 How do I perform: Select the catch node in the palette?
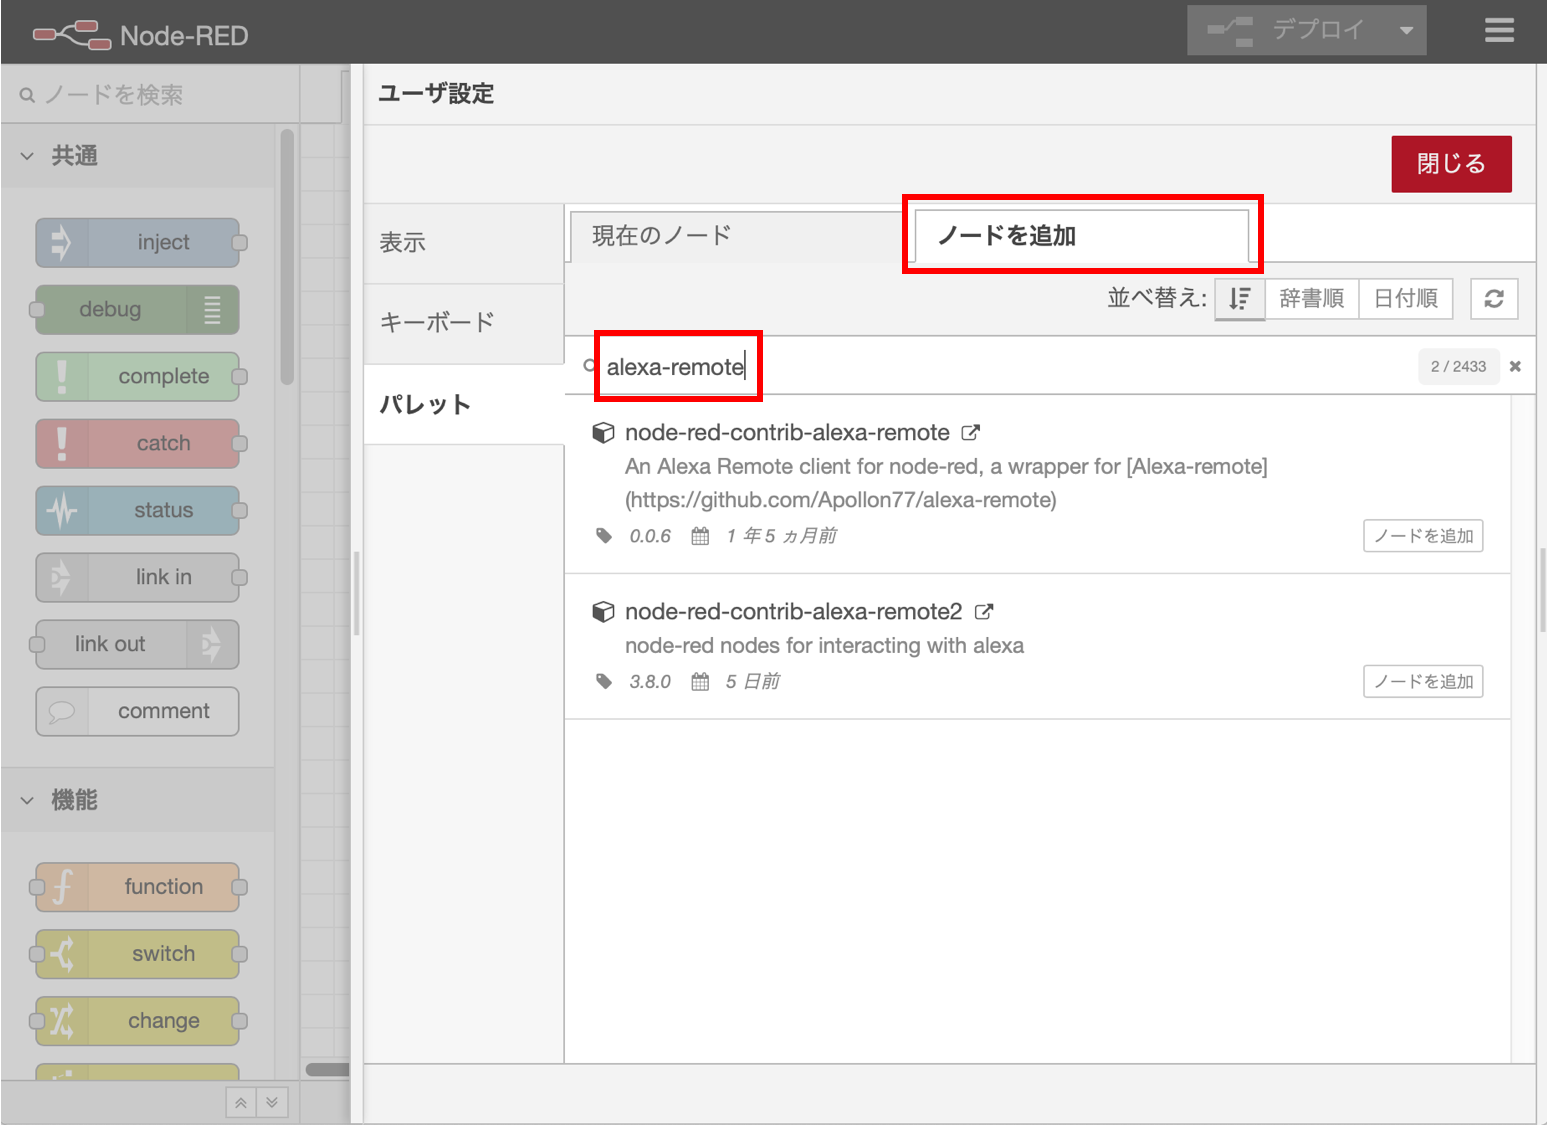137,443
